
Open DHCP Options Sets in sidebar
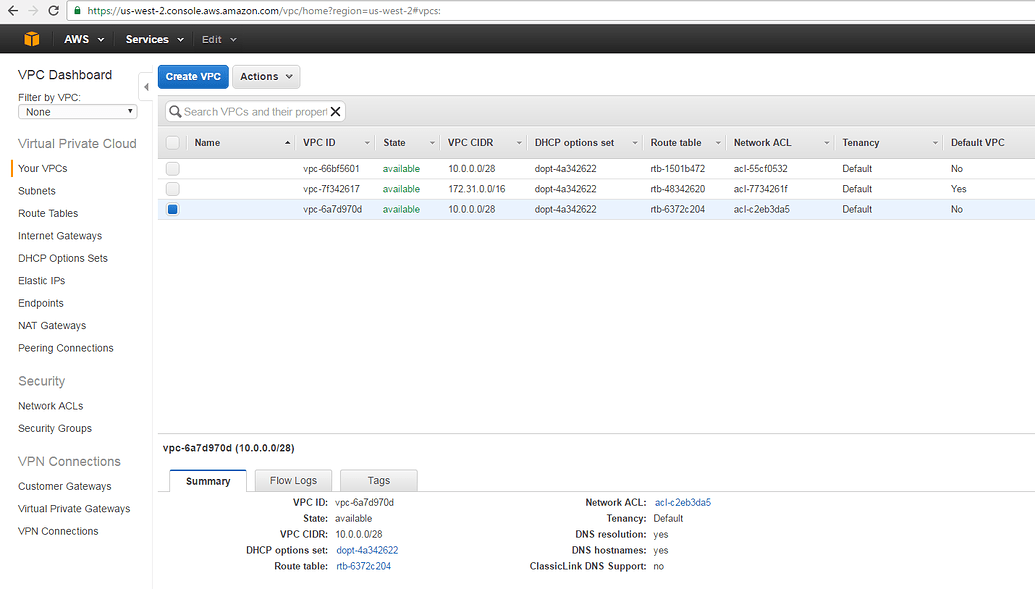click(63, 258)
